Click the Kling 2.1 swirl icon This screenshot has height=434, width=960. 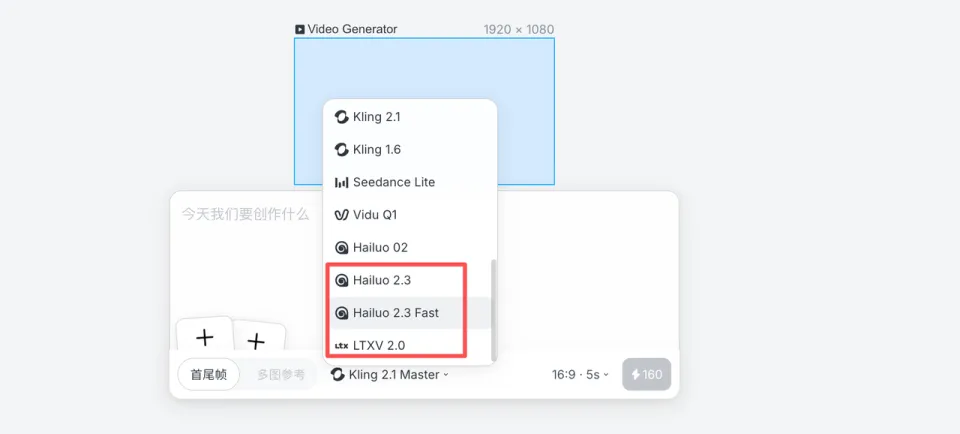[x=342, y=116]
